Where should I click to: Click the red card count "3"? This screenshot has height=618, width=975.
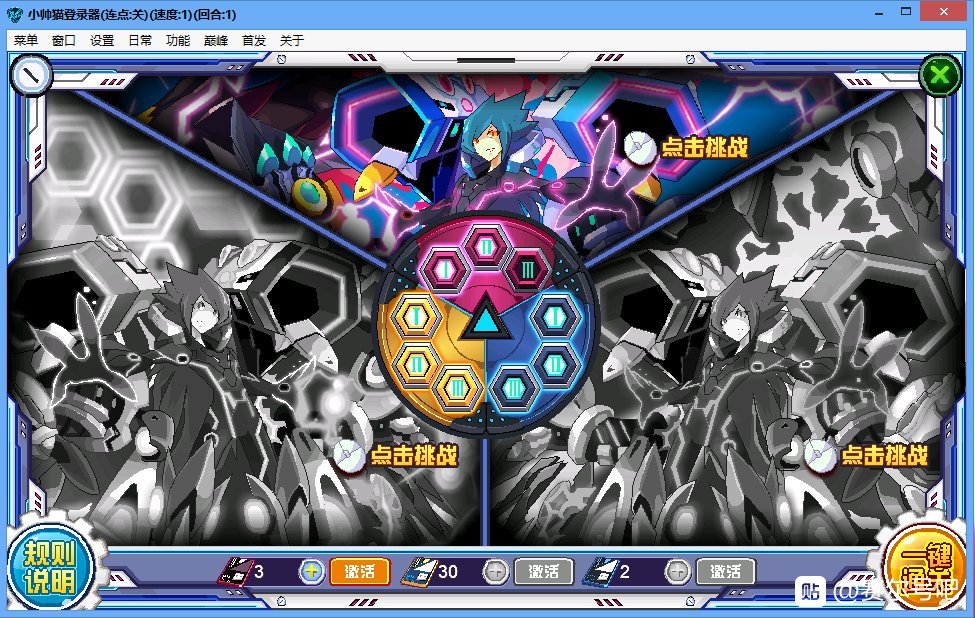pyautogui.click(x=259, y=572)
